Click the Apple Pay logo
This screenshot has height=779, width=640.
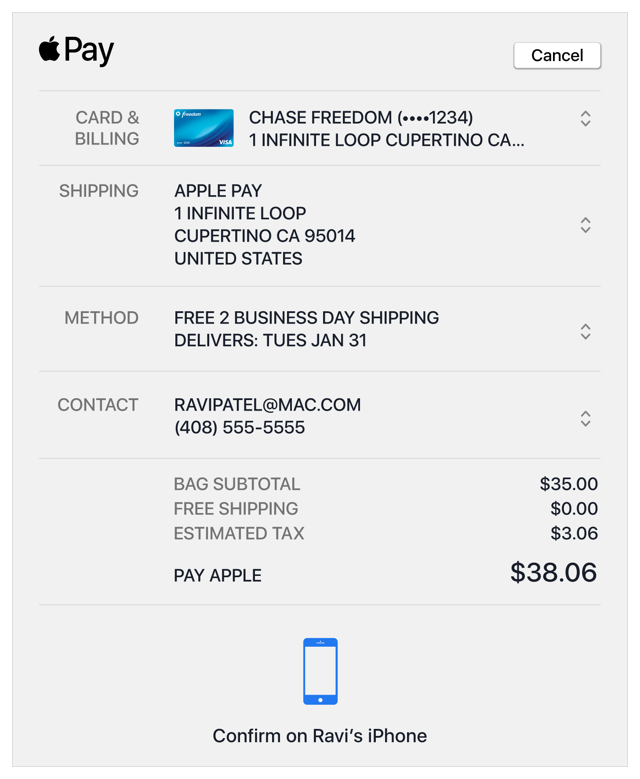pyautogui.click(x=76, y=51)
